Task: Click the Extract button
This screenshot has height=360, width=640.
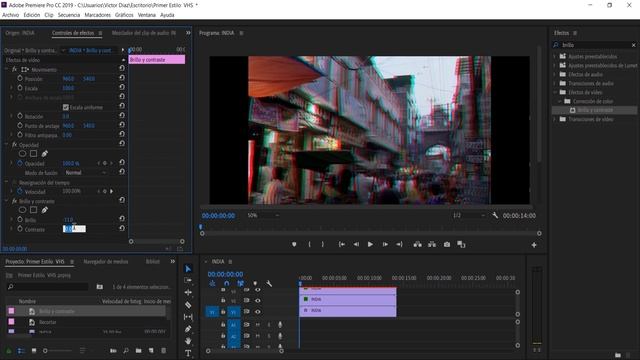Action: tap(432, 244)
